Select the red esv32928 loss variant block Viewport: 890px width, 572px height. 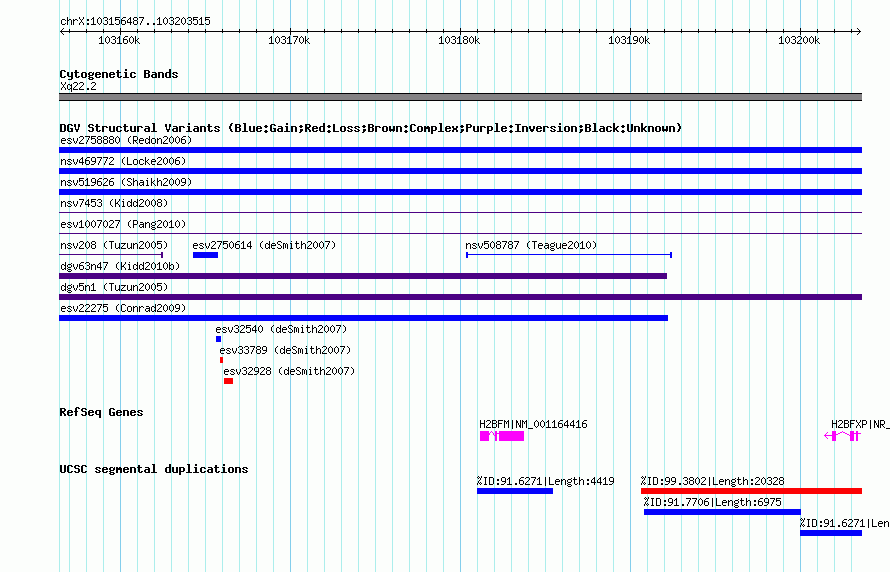point(228,381)
